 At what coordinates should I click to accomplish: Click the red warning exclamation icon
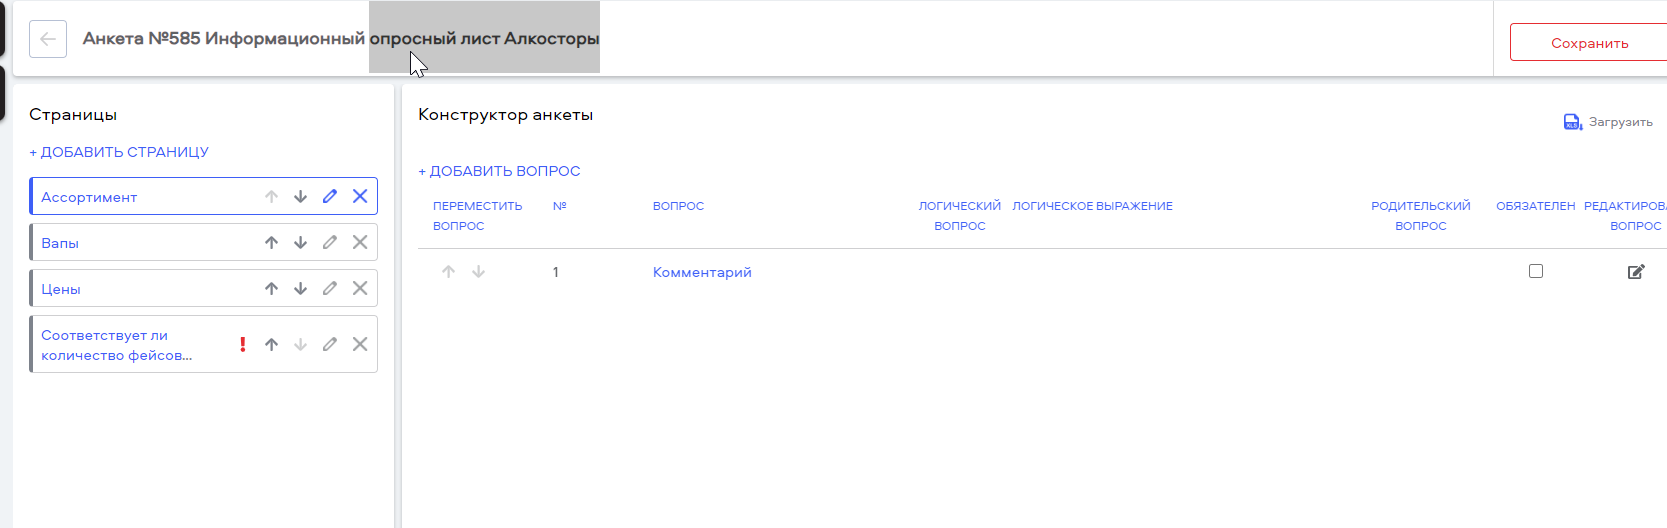242,344
